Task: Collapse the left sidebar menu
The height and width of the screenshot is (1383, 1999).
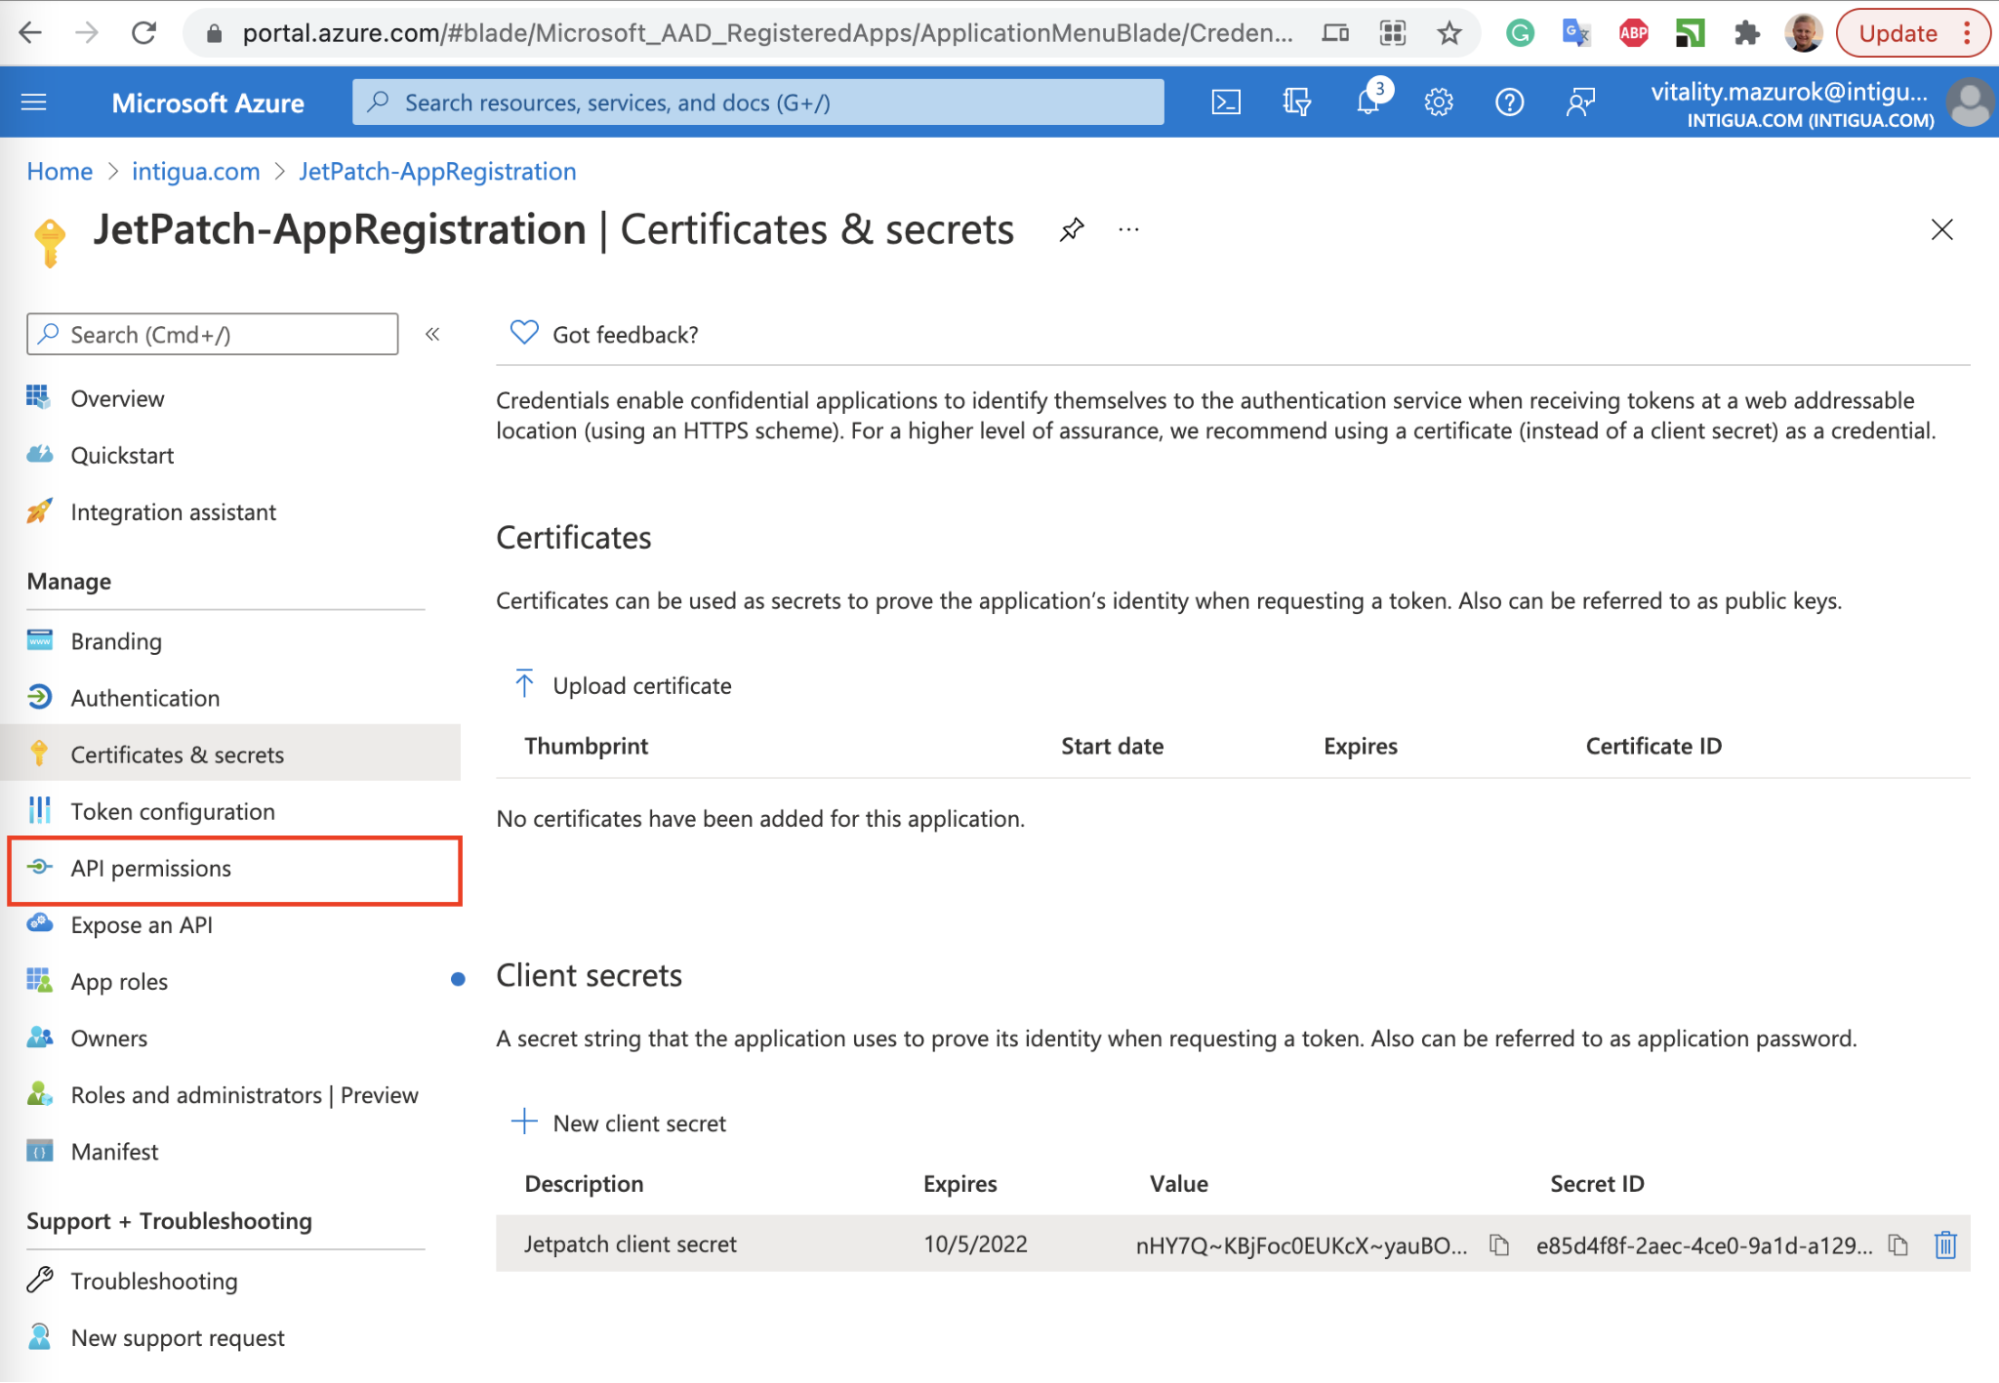Action: [432, 334]
